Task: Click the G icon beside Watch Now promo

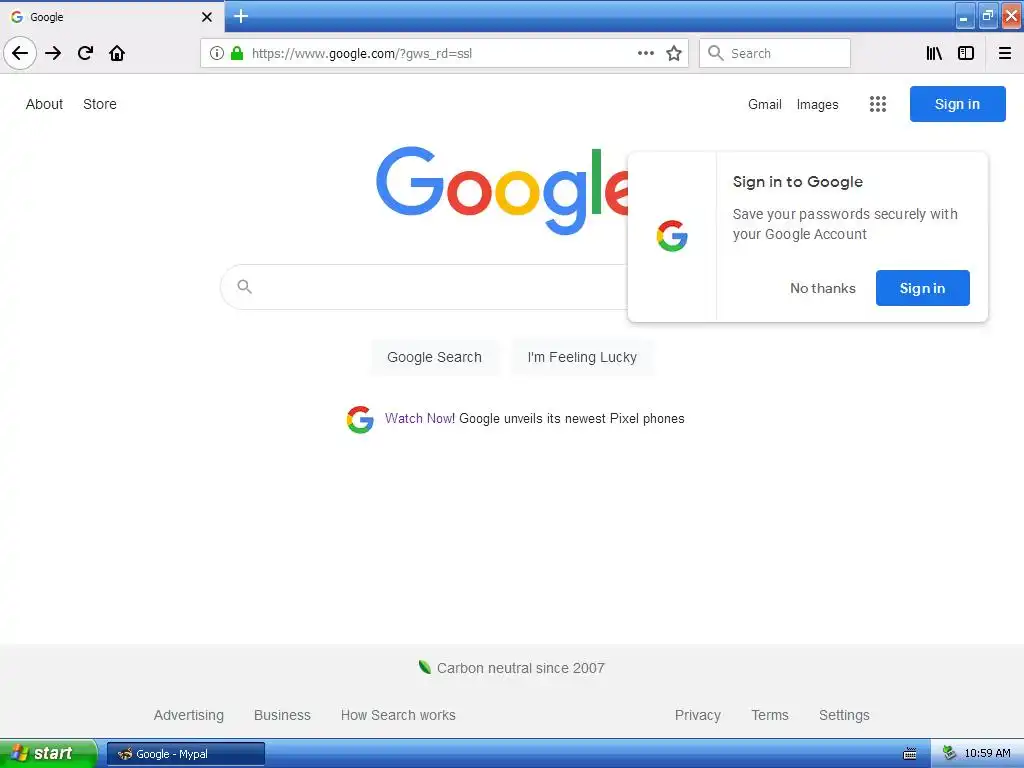Action: tap(360, 419)
